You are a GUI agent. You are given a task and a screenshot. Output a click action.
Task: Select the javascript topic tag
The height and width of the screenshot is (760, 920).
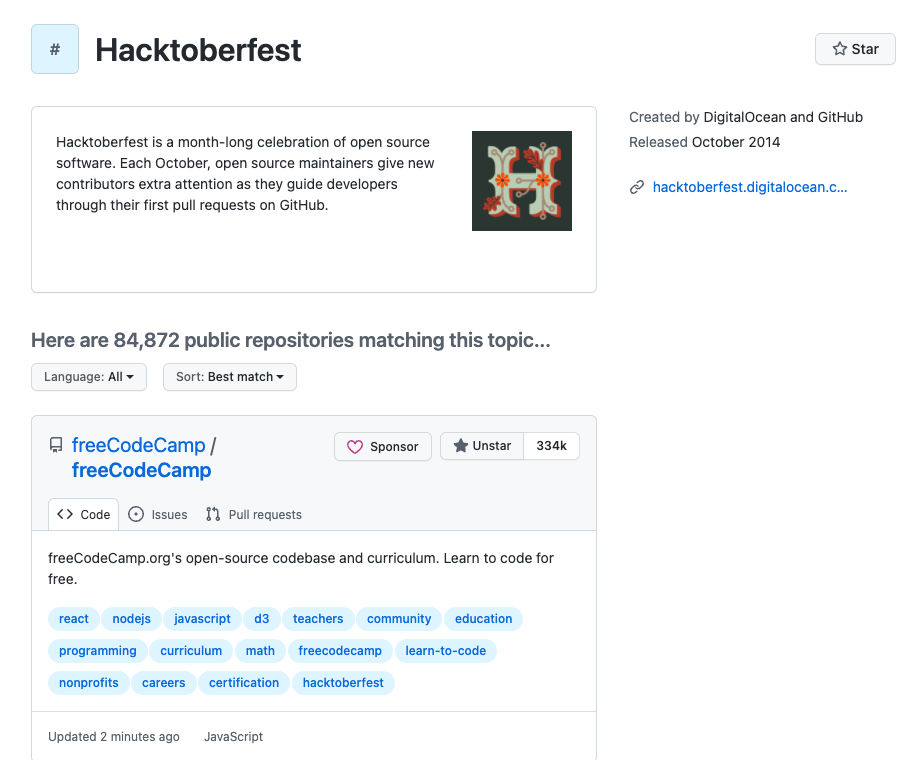(202, 619)
